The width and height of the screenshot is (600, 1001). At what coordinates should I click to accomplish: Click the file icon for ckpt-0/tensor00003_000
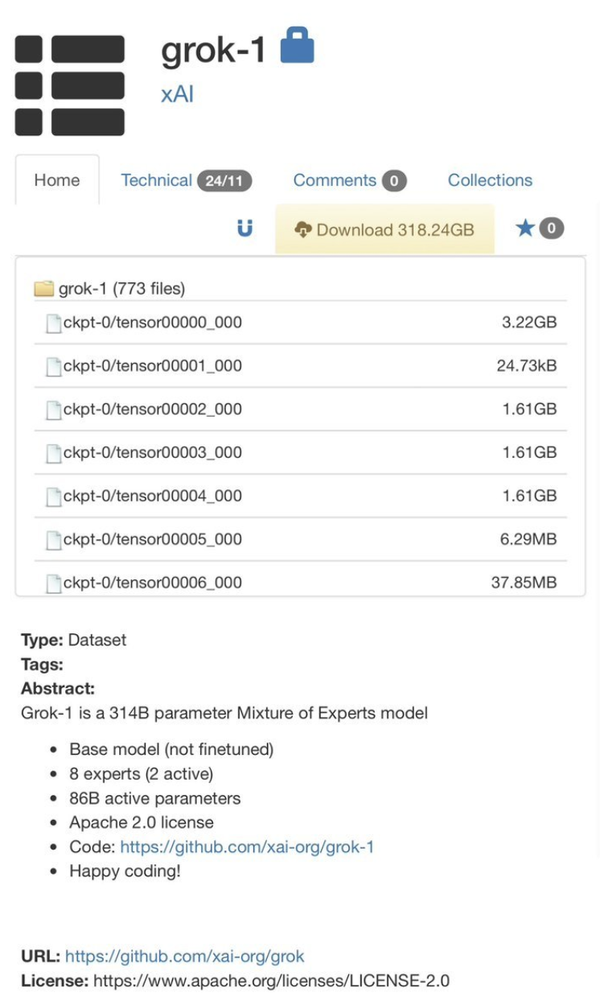tap(54, 453)
